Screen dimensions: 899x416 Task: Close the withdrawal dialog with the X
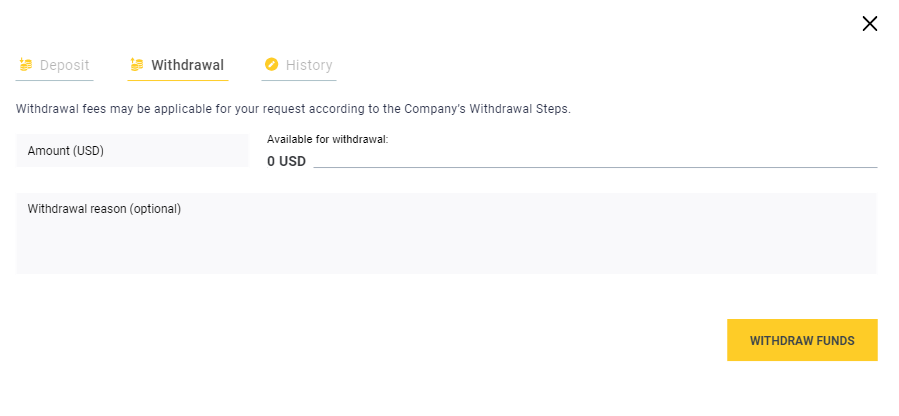(x=869, y=24)
